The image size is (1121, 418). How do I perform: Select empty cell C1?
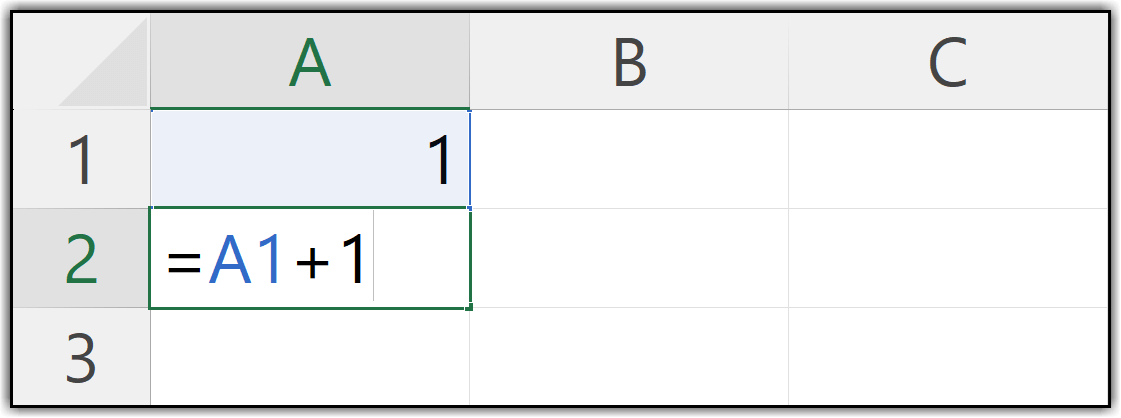(947, 159)
